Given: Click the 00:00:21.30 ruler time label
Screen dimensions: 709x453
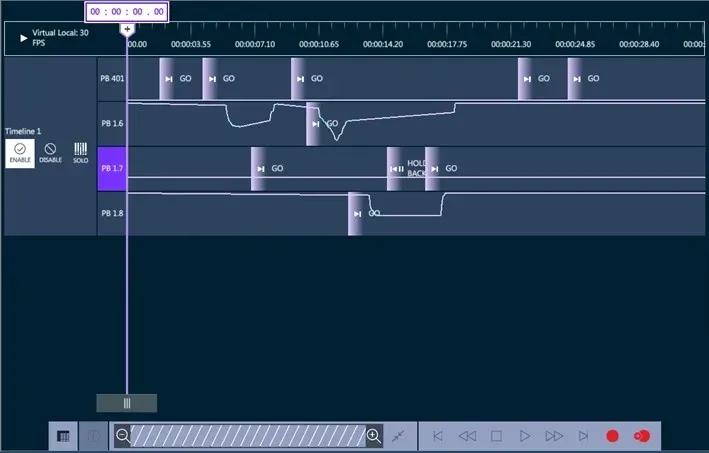Looking at the screenshot, I should [511, 44].
